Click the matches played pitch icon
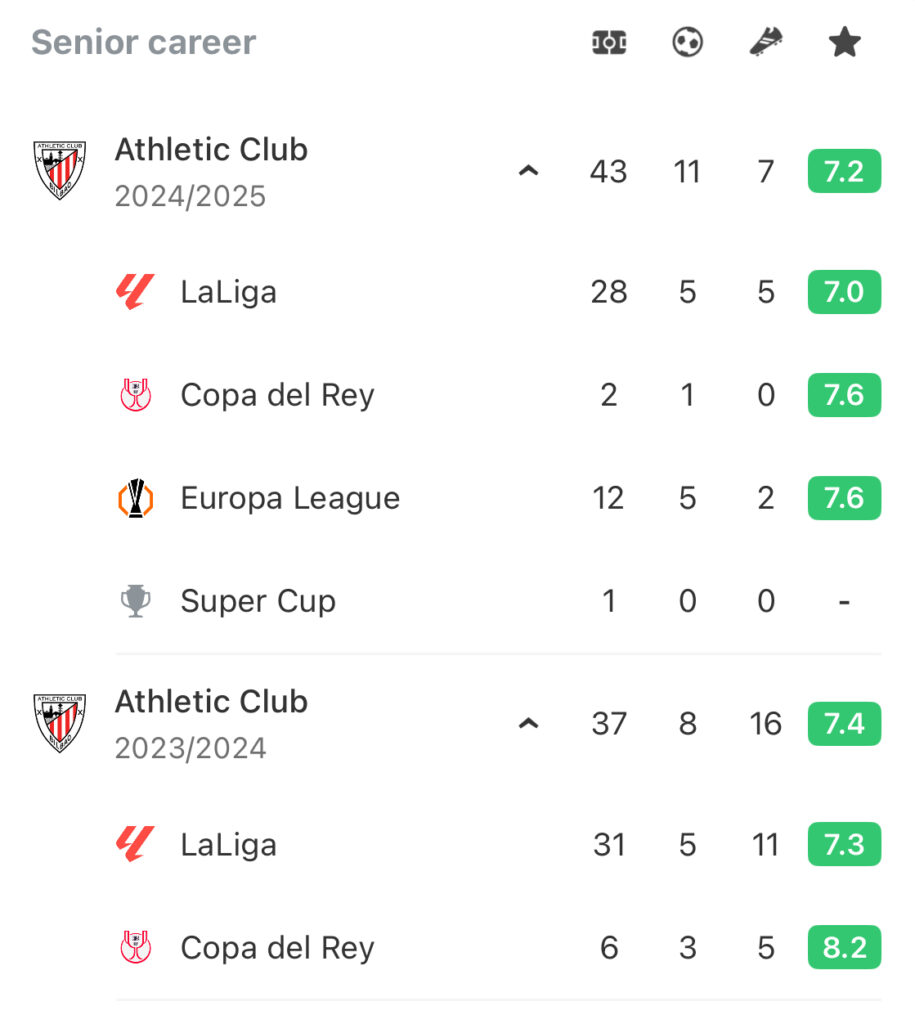 coord(609,43)
